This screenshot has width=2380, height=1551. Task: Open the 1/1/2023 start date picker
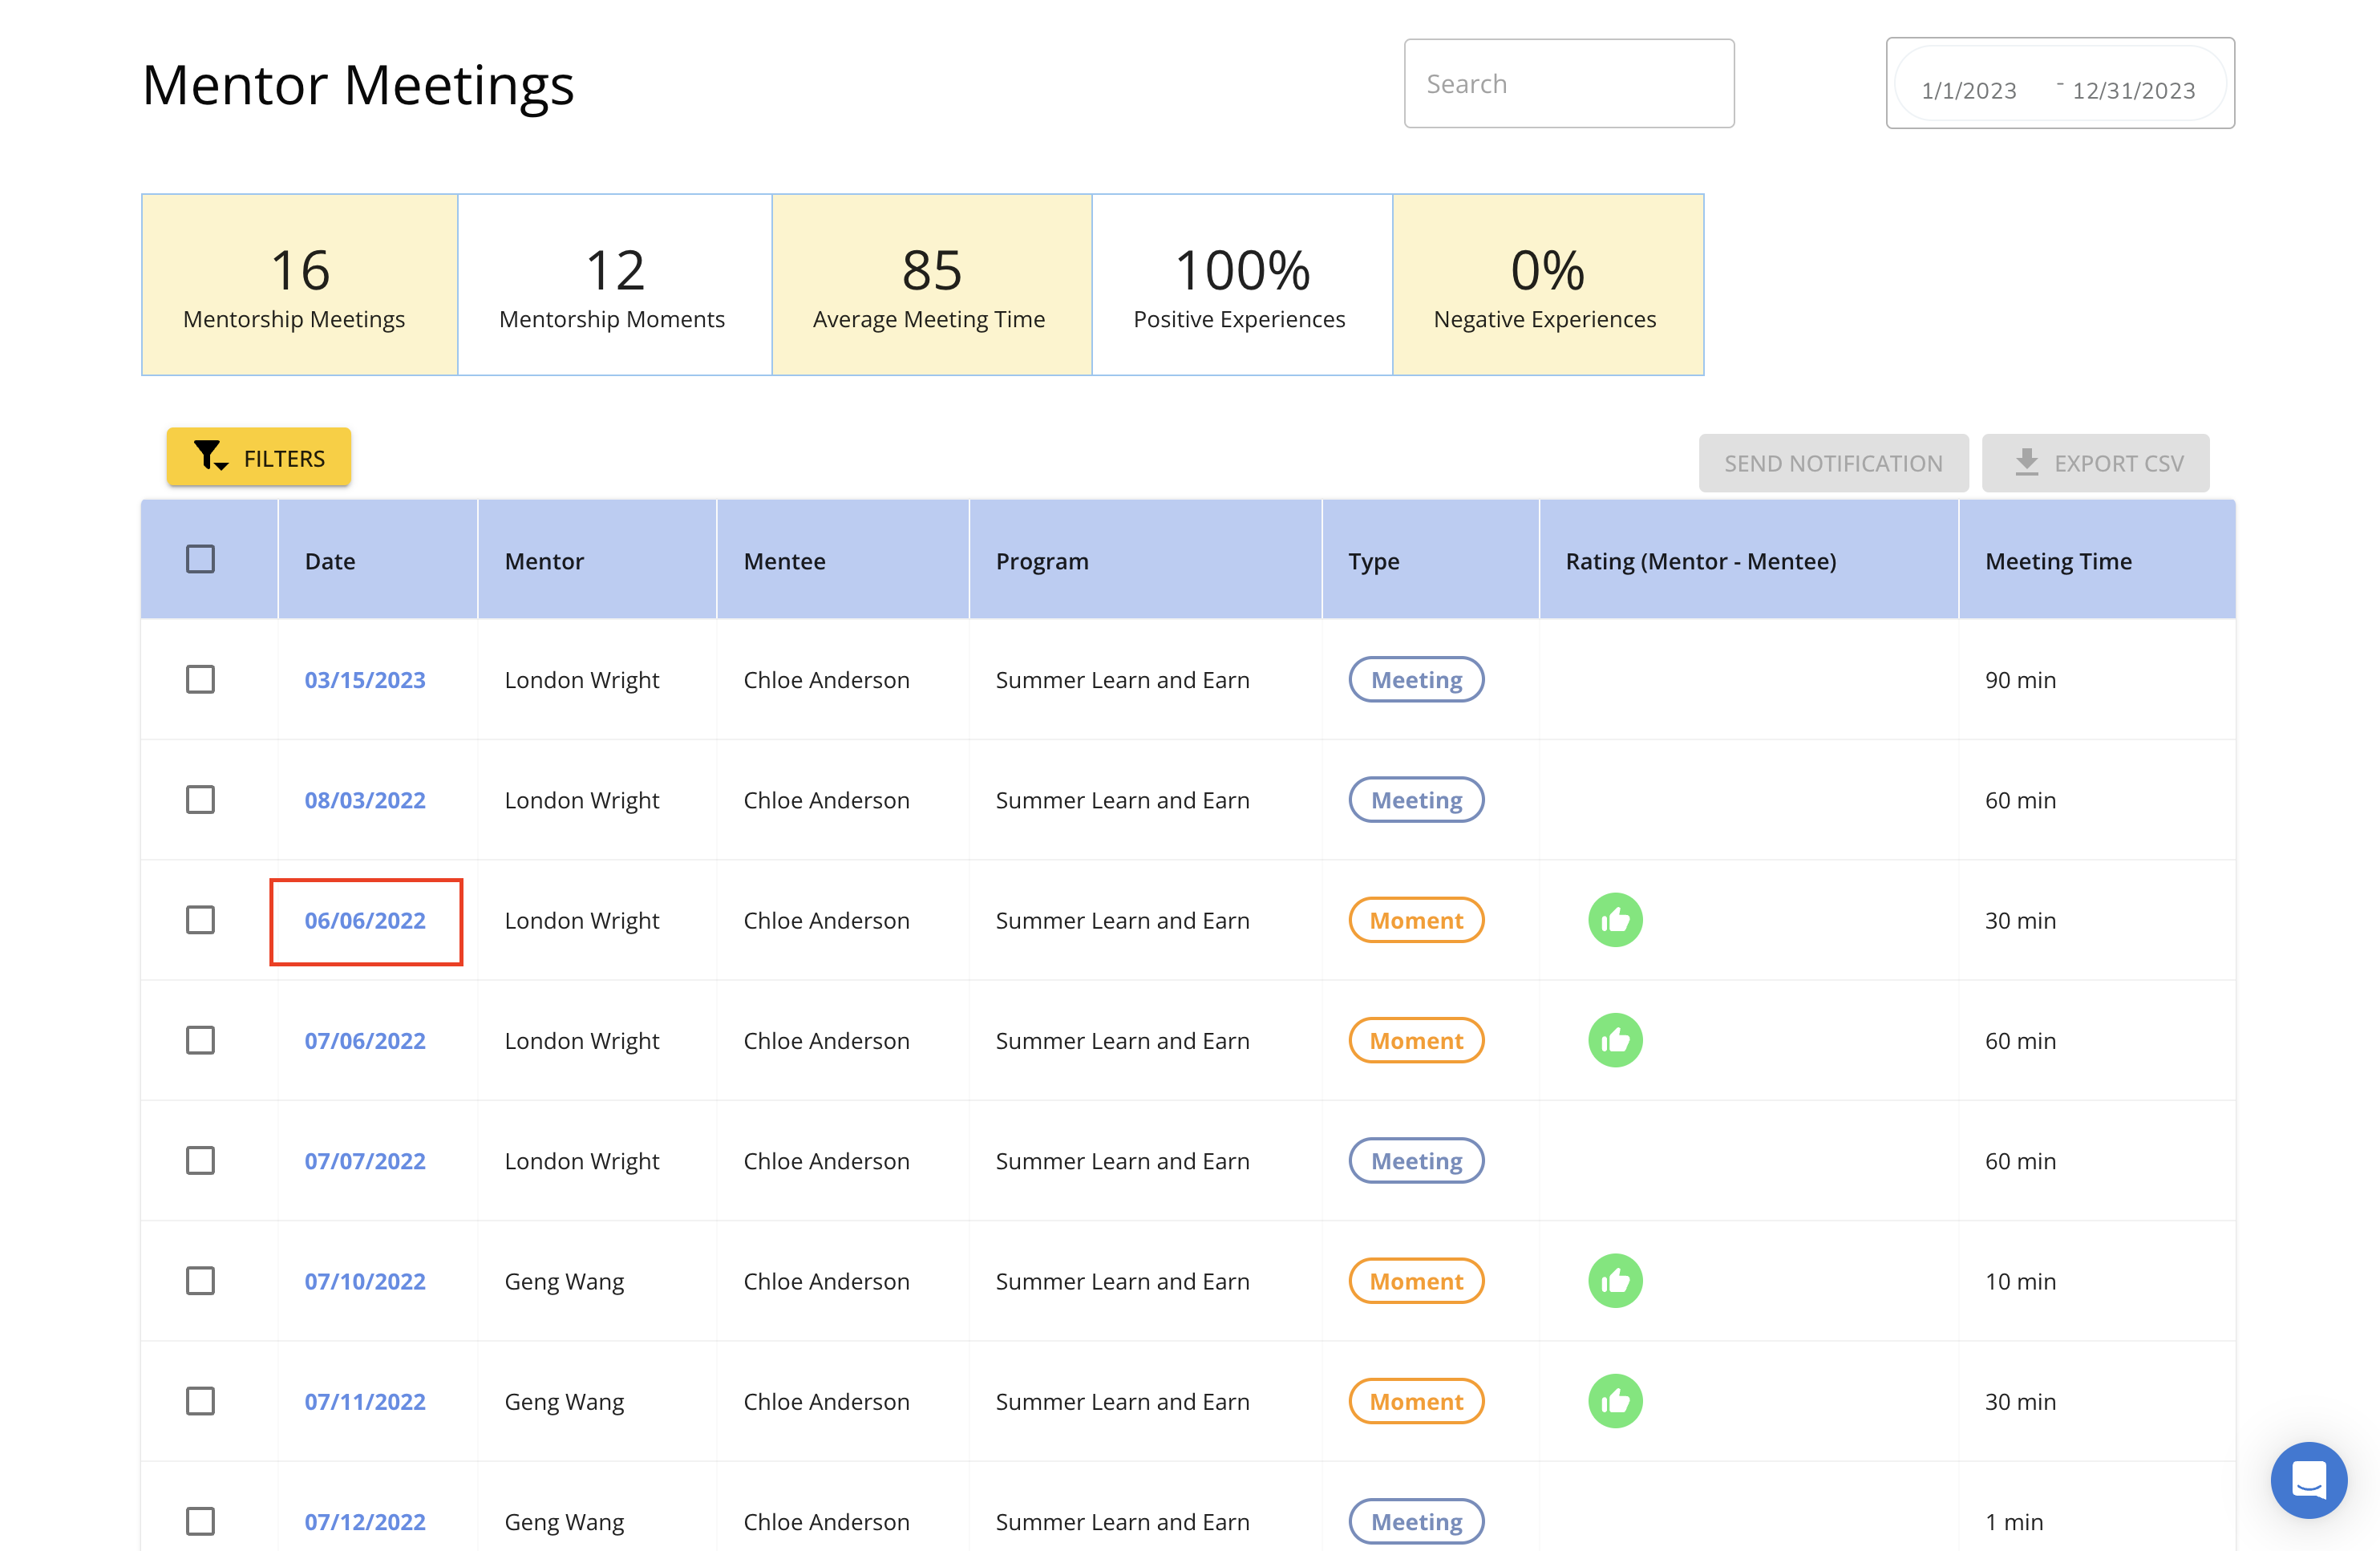tap(1968, 90)
